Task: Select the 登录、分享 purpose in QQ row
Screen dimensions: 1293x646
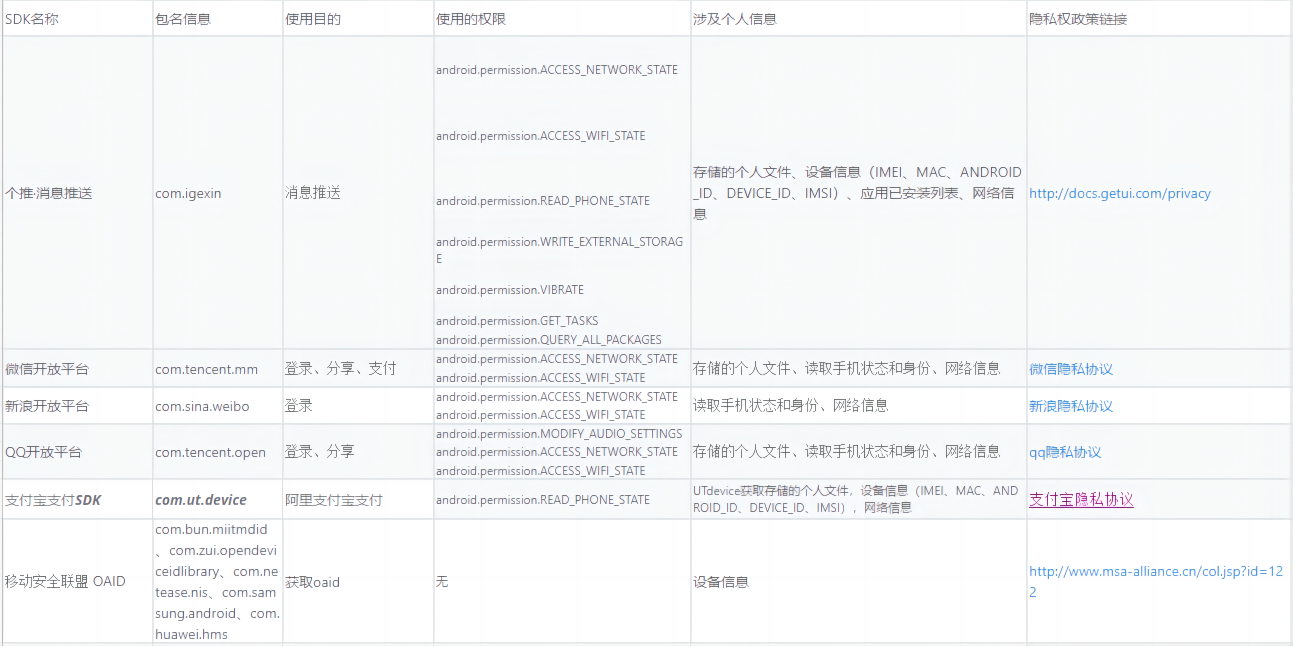Action: (x=320, y=452)
